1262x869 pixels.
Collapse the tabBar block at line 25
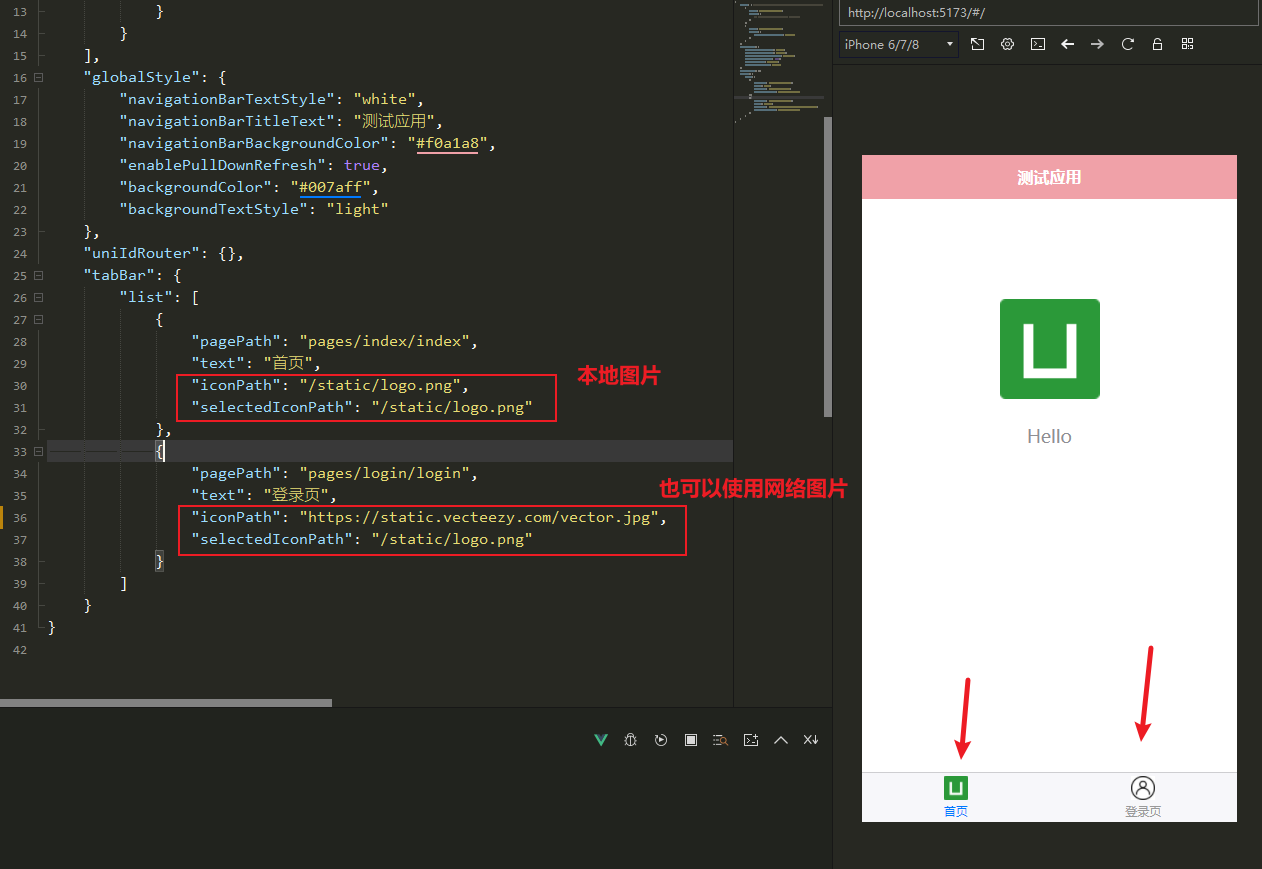tap(38, 275)
